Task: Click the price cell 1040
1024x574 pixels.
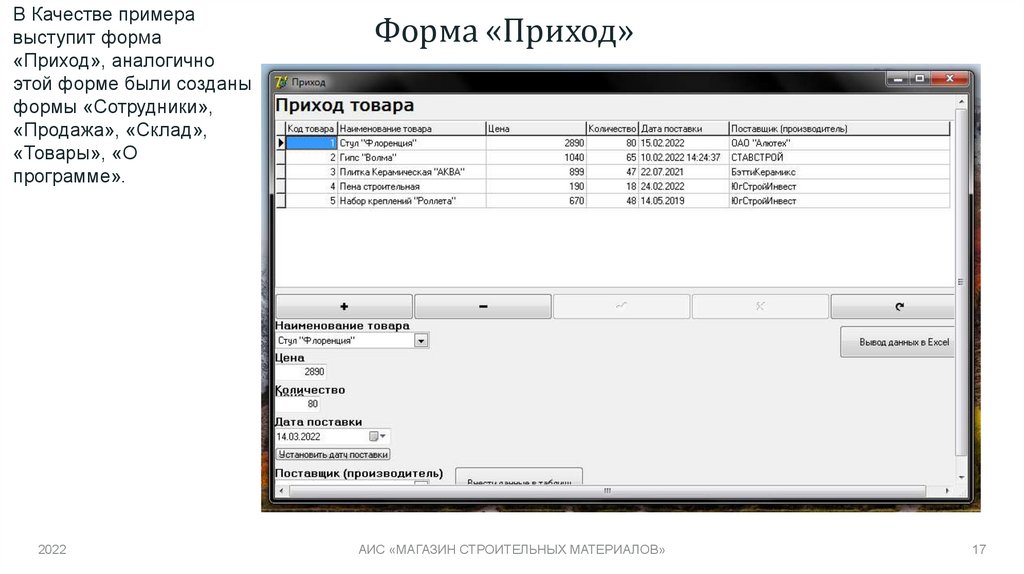Action: coord(536,157)
